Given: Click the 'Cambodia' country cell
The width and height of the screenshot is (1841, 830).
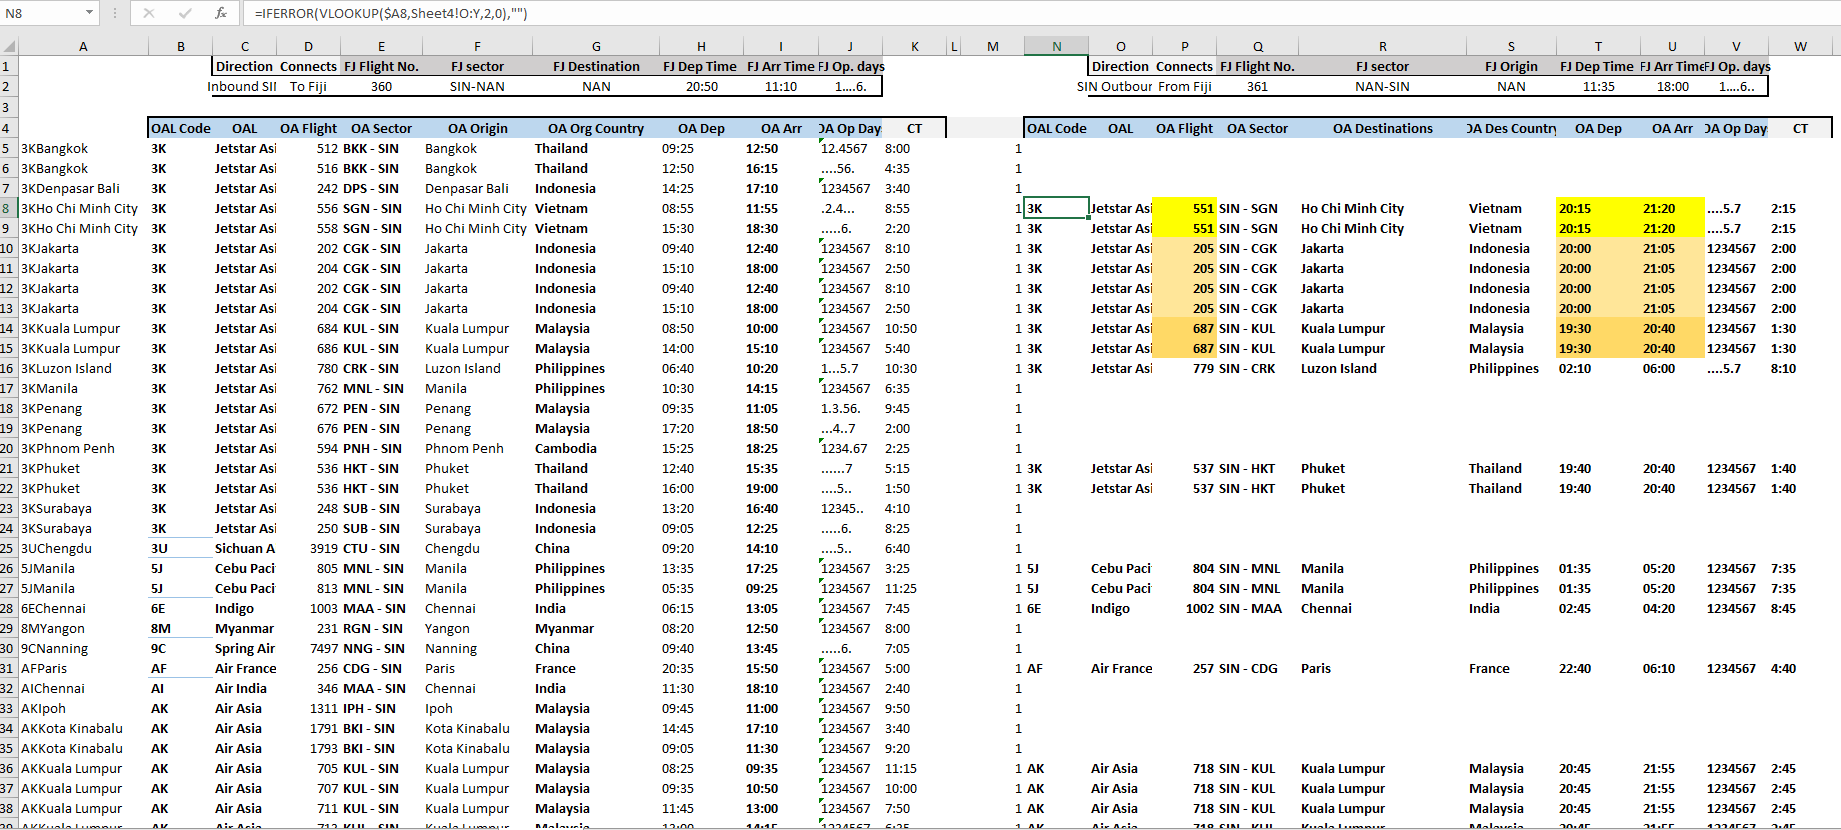Looking at the screenshot, I should click(596, 448).
